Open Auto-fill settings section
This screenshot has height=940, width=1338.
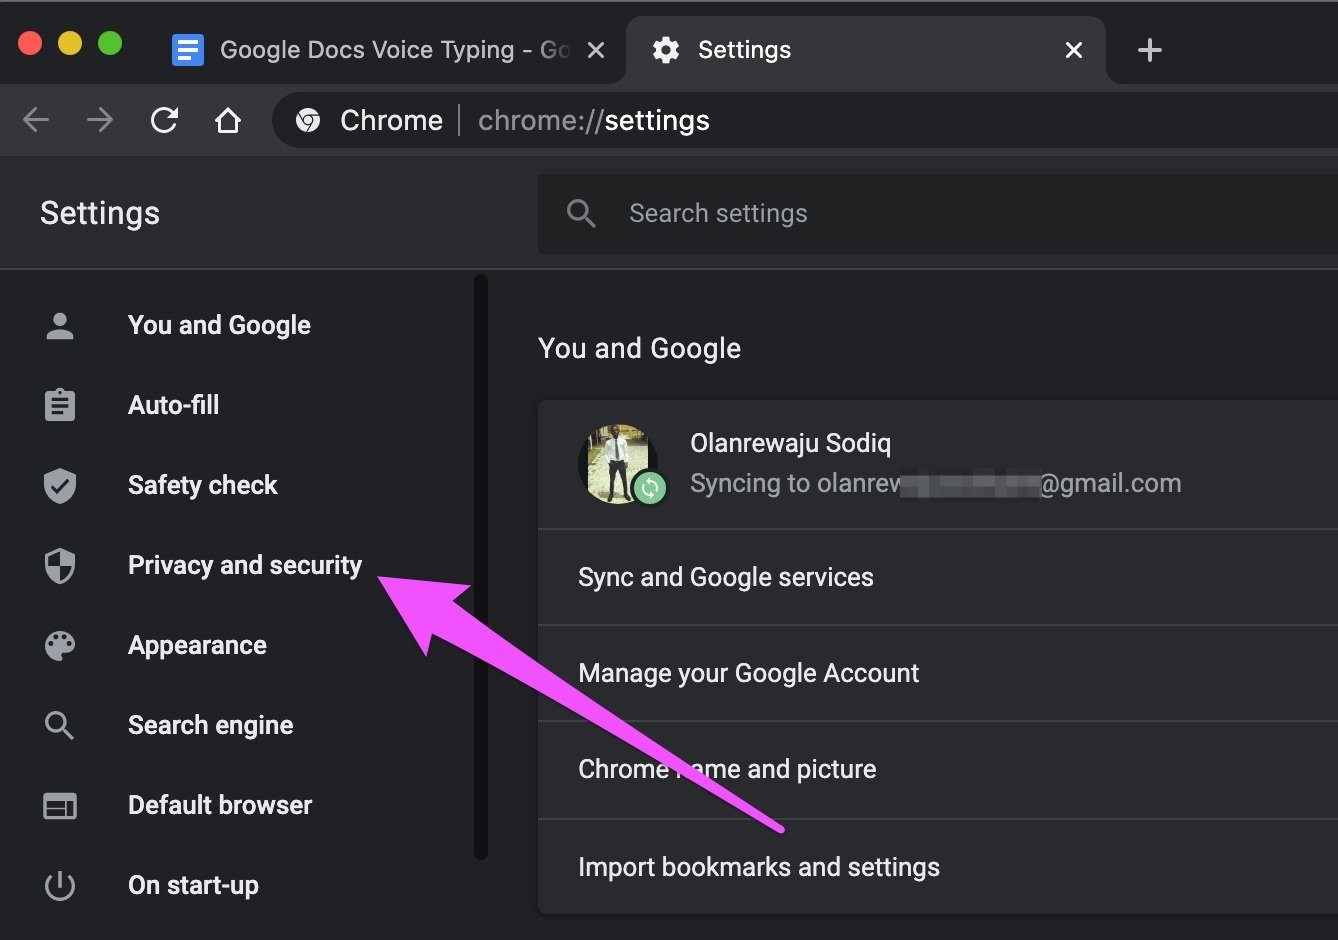pos(173,405)
